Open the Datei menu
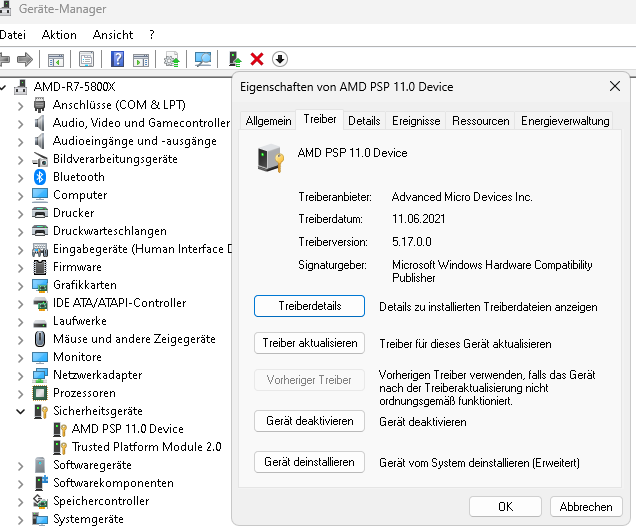The width and height of the screenshot is (636, 531). pyautogui.click(x=13, y=35)
